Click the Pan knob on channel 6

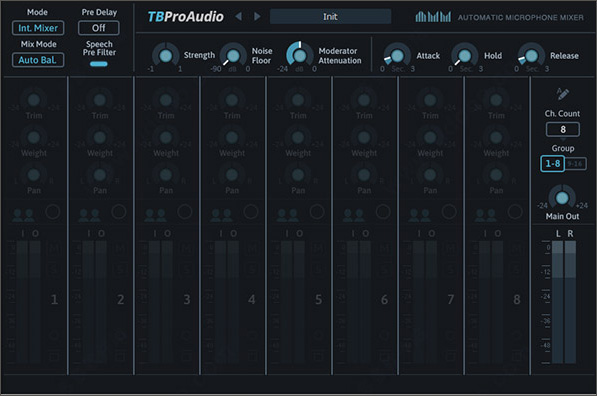(x=364, y=175)
